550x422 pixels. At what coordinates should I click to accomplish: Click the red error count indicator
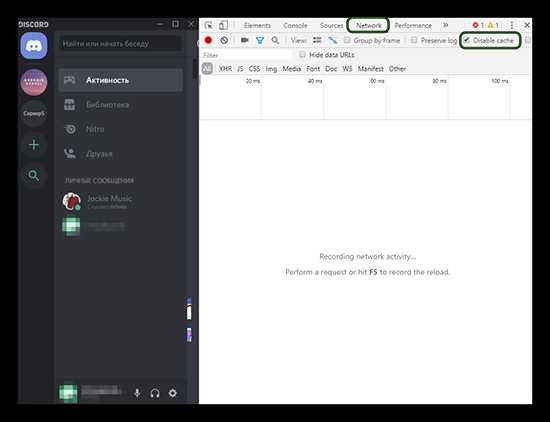(478, 25)
